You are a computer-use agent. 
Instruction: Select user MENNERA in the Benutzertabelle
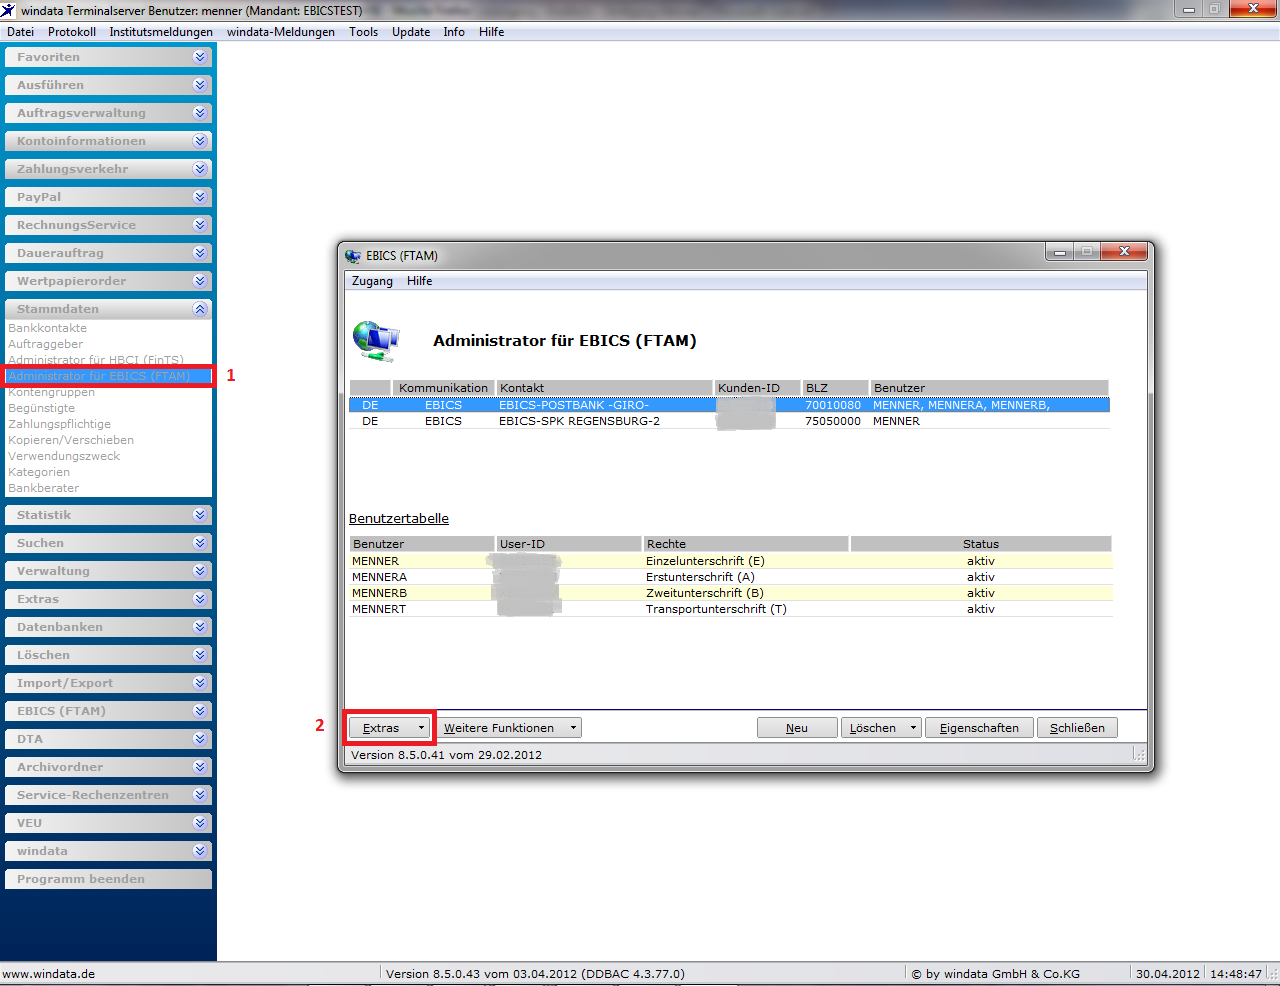[x=730, y=577]
